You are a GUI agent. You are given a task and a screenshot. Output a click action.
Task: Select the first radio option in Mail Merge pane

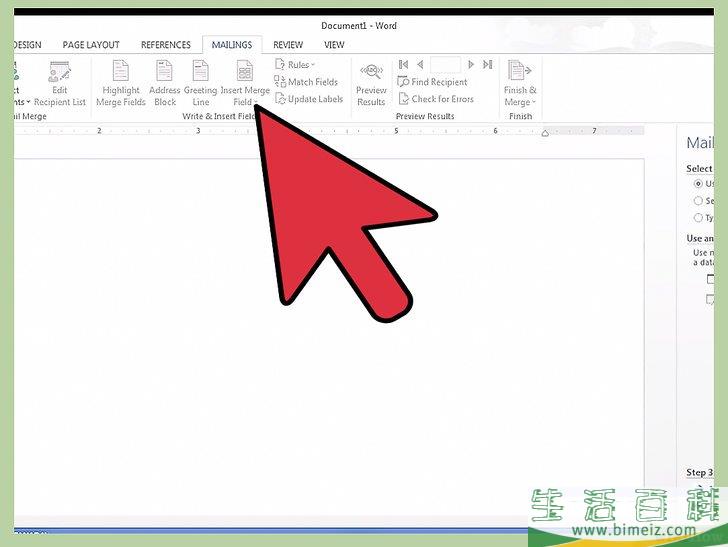pos(698,183)
